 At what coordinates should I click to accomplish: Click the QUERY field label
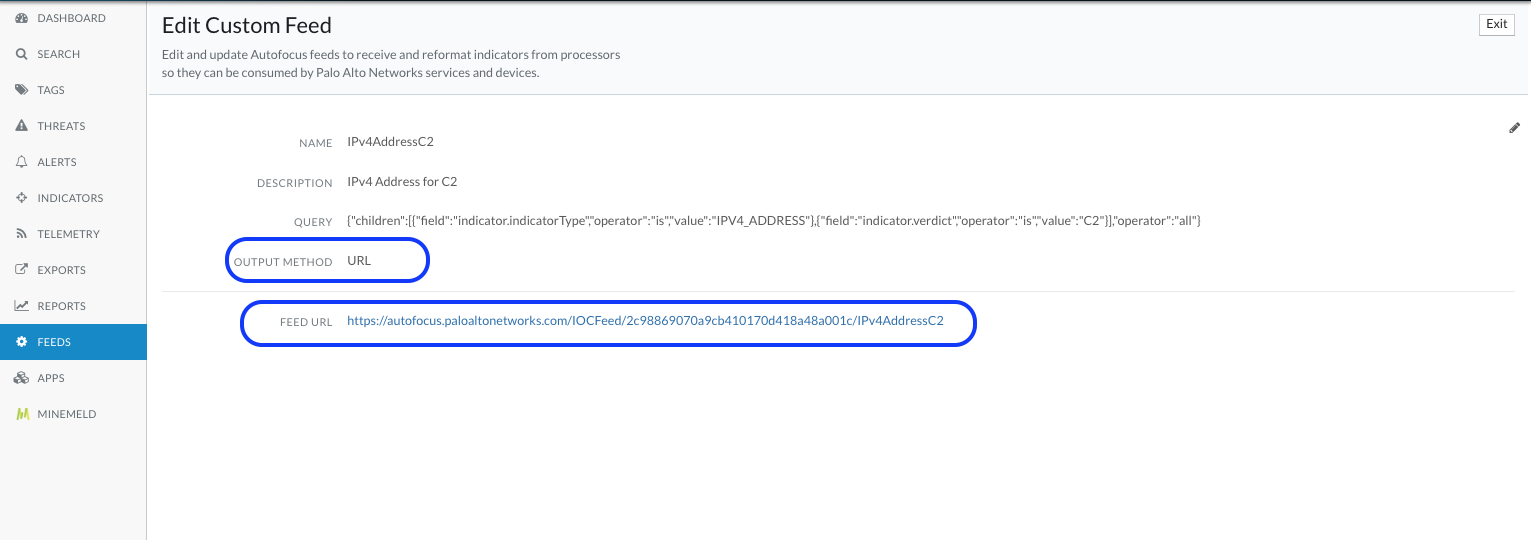[x=314, y=222]
